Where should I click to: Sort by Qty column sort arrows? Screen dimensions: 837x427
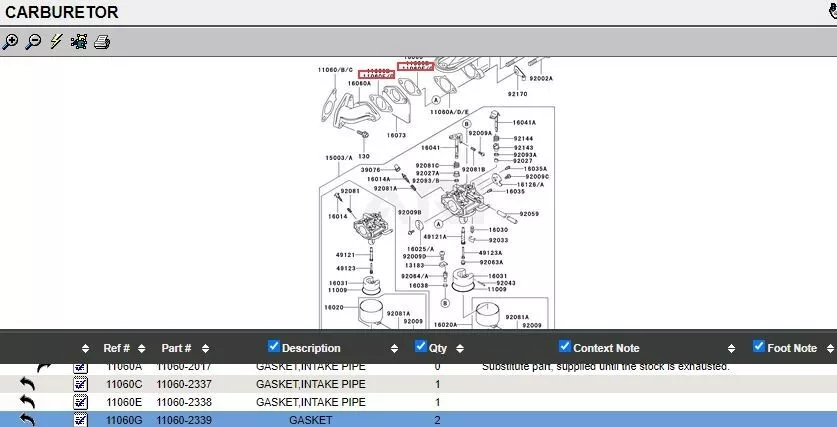pyautogui.click(x=460, y=348)
